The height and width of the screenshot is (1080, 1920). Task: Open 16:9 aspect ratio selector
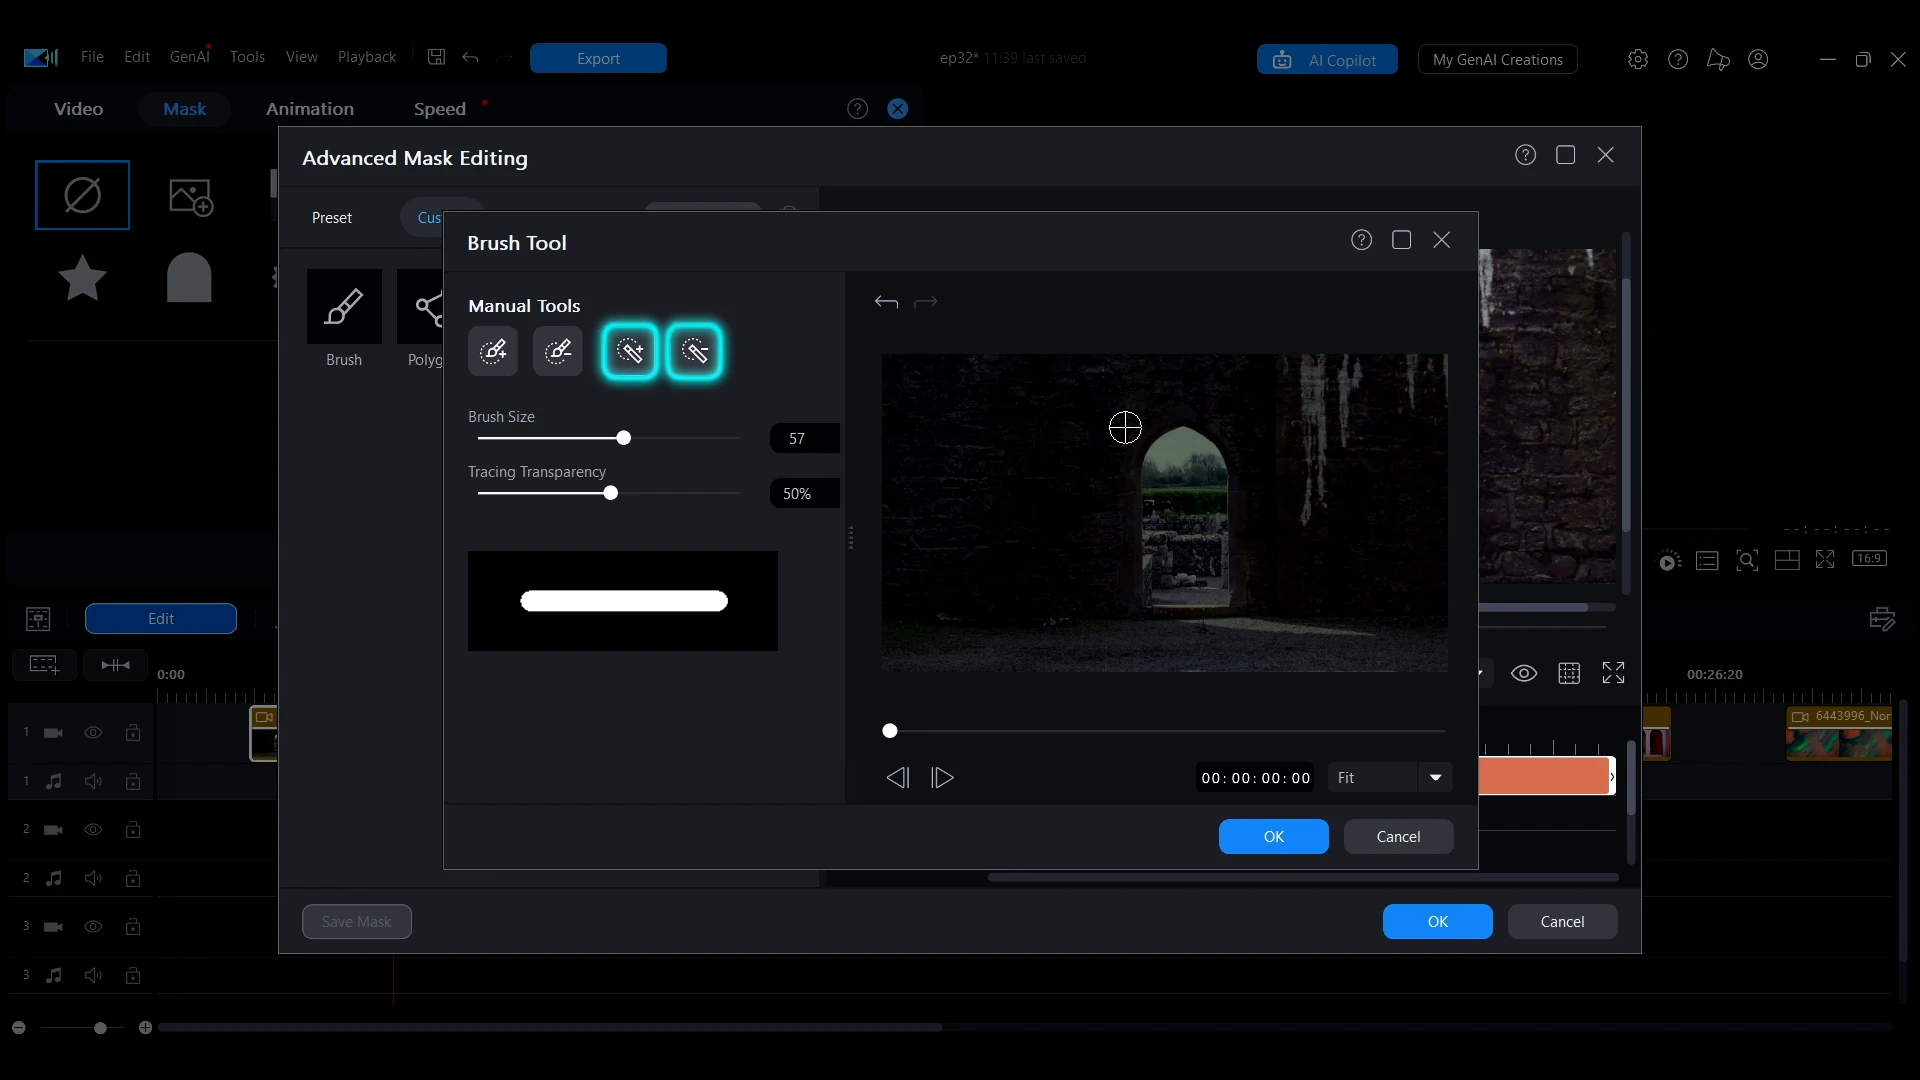pyautogui.click(x=1870, y=559)
